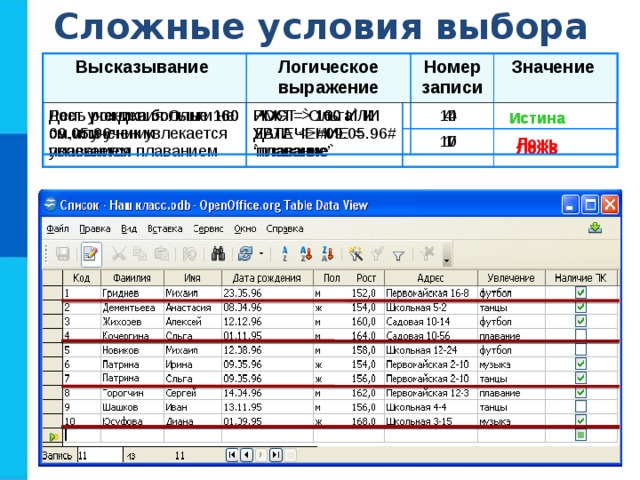Click the Наличие ПК column header
The width and height of the screenshot is (640, 480).
pyautogui.click(x=580, y=278)
